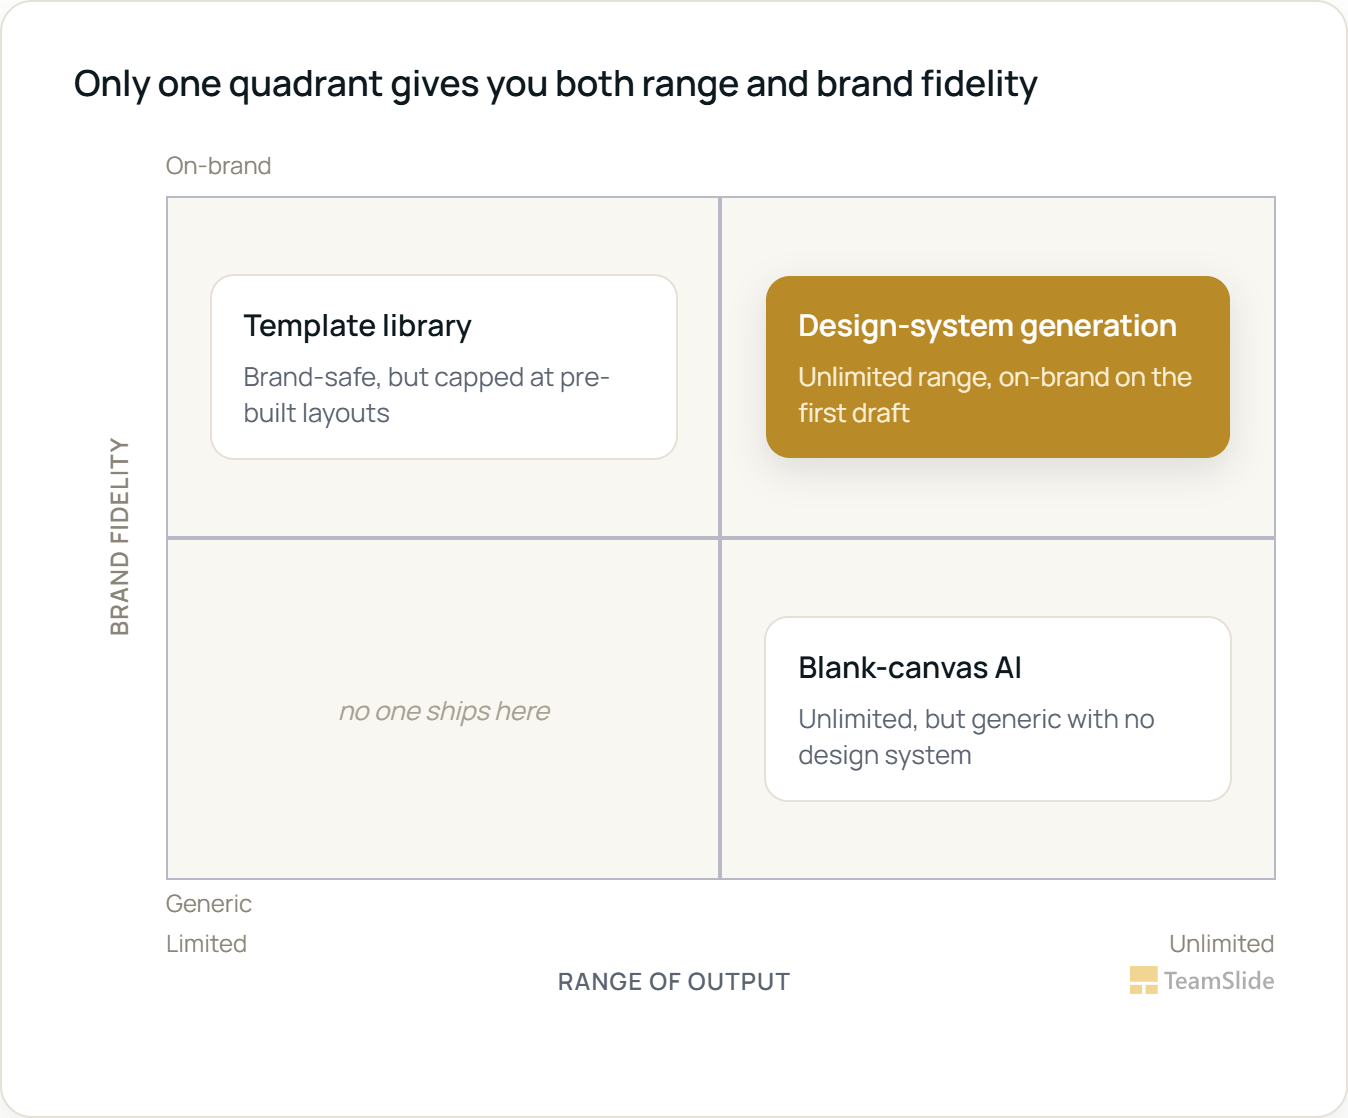The image size is (1348, 1118).
Task: Click the Unlimited axis marker
Action: click(x=1222, y=944)
